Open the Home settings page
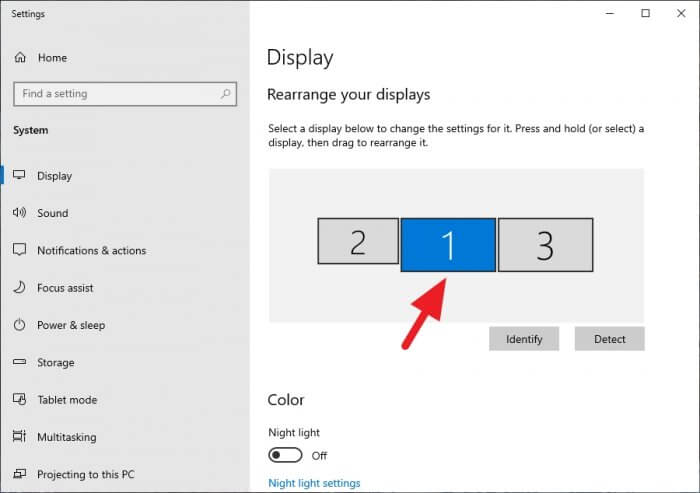 coord(125,58)
